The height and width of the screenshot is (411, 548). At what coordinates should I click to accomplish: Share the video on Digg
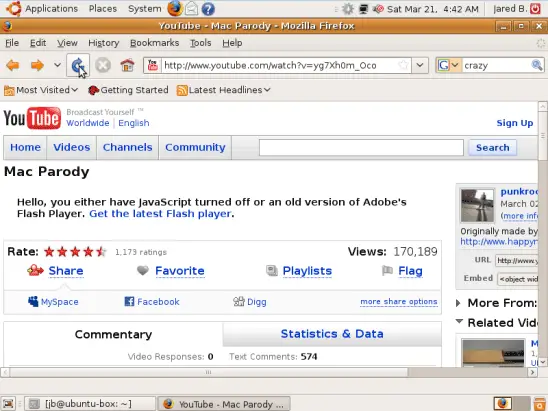[250, 302]
